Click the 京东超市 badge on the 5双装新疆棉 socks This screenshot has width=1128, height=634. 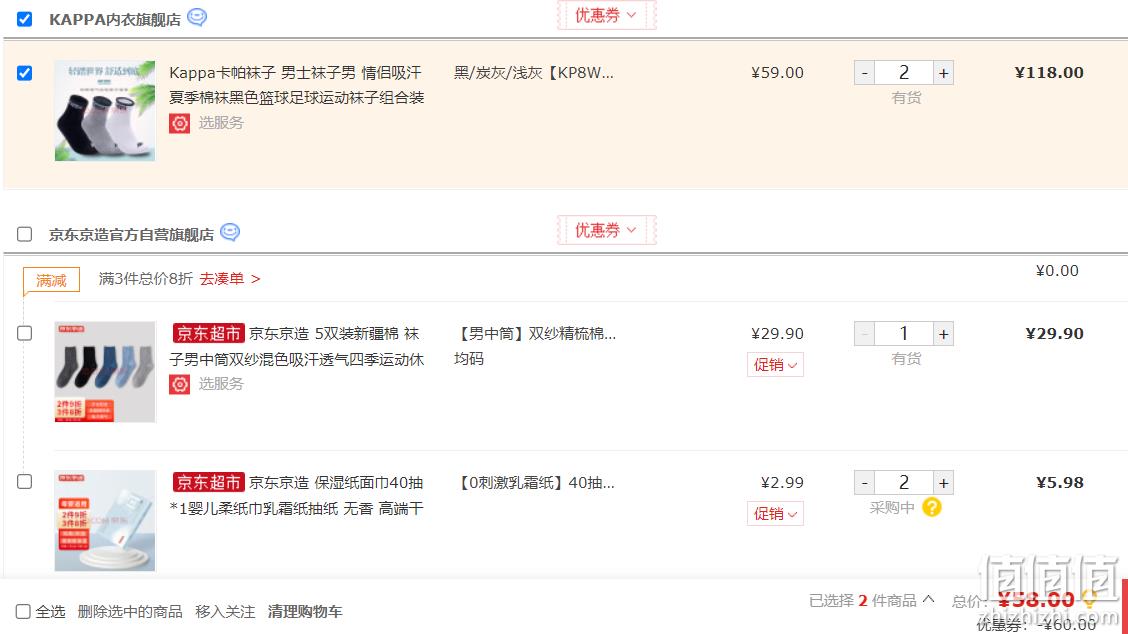[x=209, y=333]
